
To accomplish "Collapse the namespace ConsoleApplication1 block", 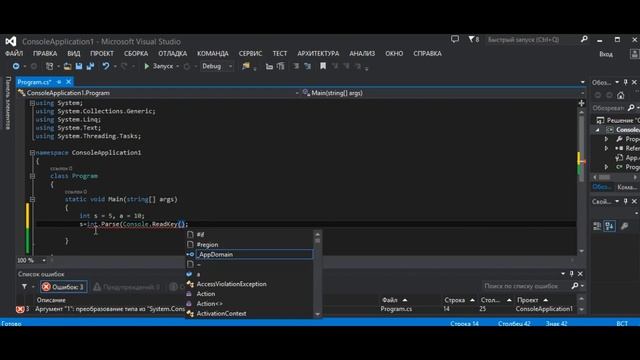I will click(x=32, y=153).
